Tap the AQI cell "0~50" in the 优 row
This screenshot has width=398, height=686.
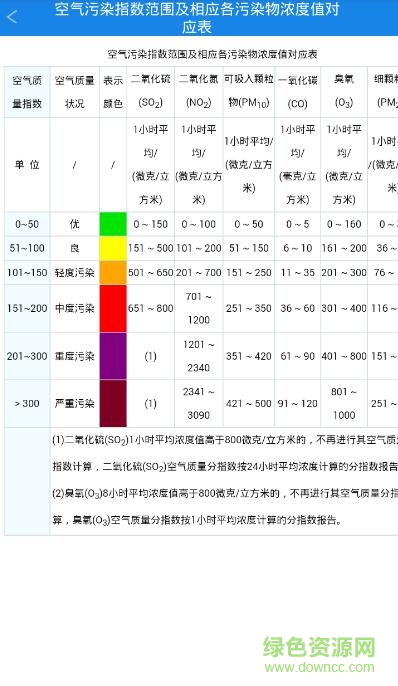coord(27,224)
